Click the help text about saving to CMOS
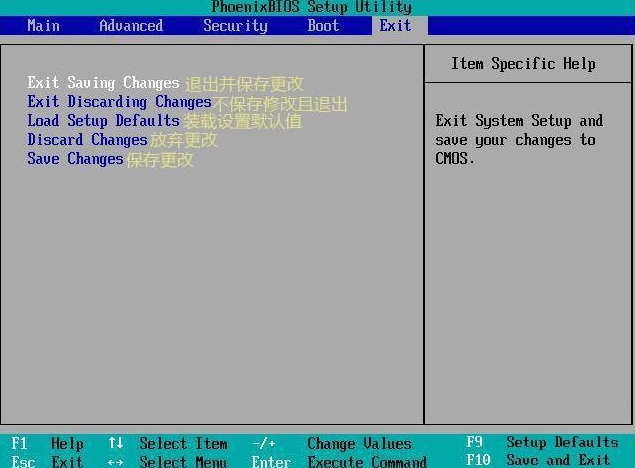Screen dimensions: 635x468 coord(519,139)
